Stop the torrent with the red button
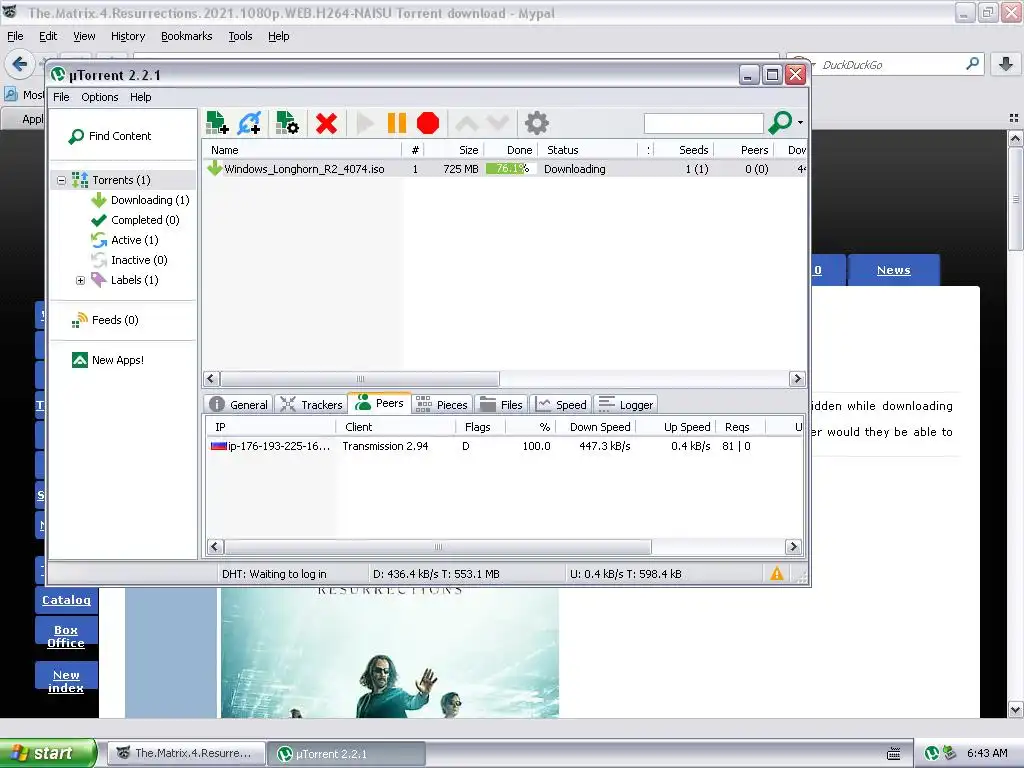 click(428, 123)
